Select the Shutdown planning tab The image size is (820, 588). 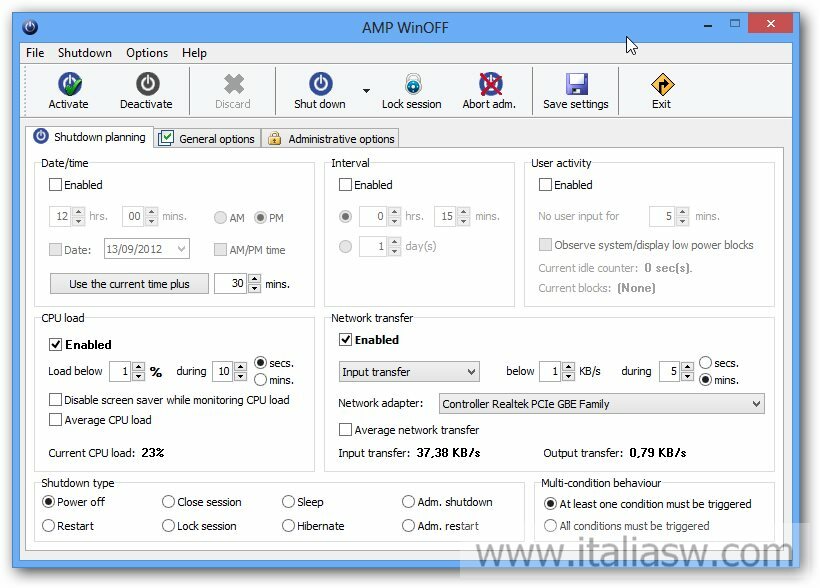[89, 137]
